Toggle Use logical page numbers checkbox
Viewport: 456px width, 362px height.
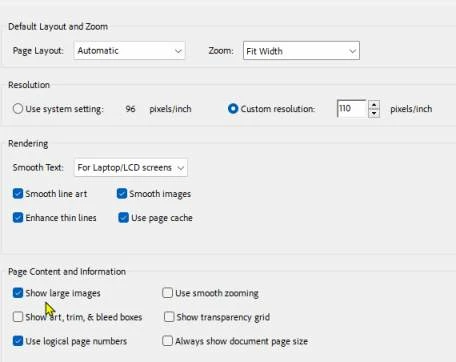[x=18, y=341]
